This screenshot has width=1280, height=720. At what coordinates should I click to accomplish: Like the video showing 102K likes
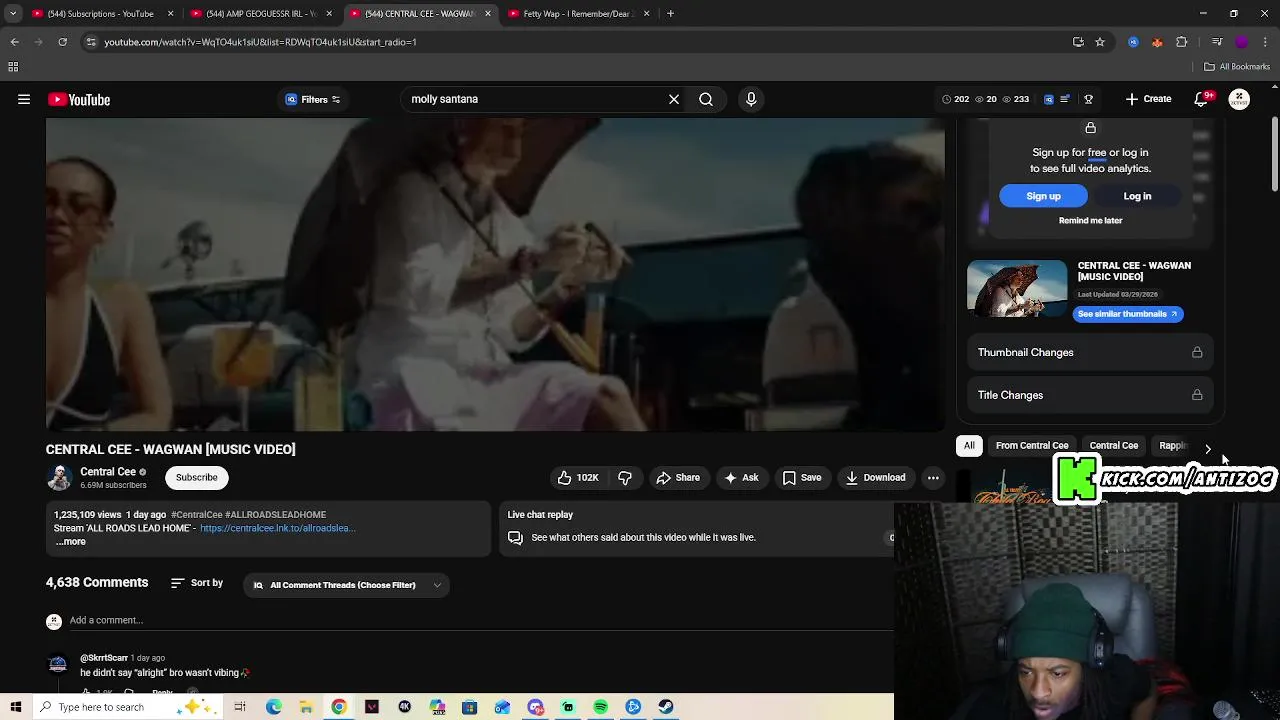pos(577,478)
